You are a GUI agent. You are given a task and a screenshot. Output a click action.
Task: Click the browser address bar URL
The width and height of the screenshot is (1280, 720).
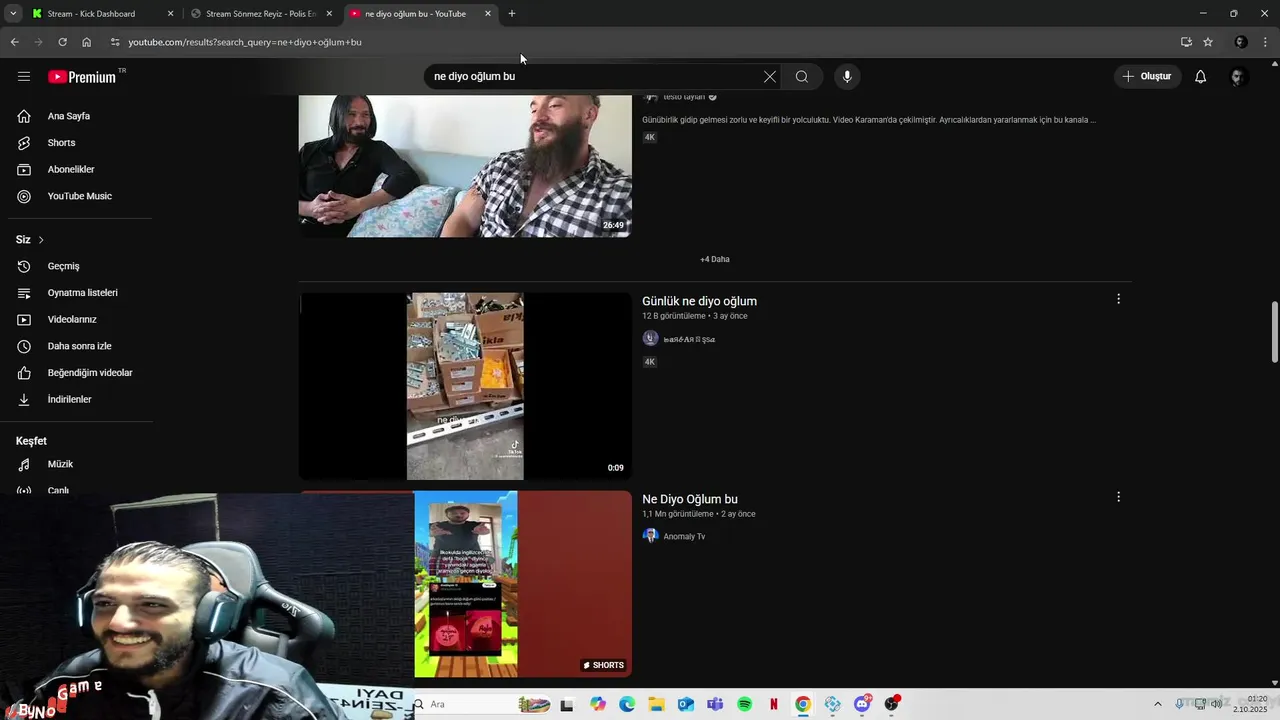click(x=245, y=42)
